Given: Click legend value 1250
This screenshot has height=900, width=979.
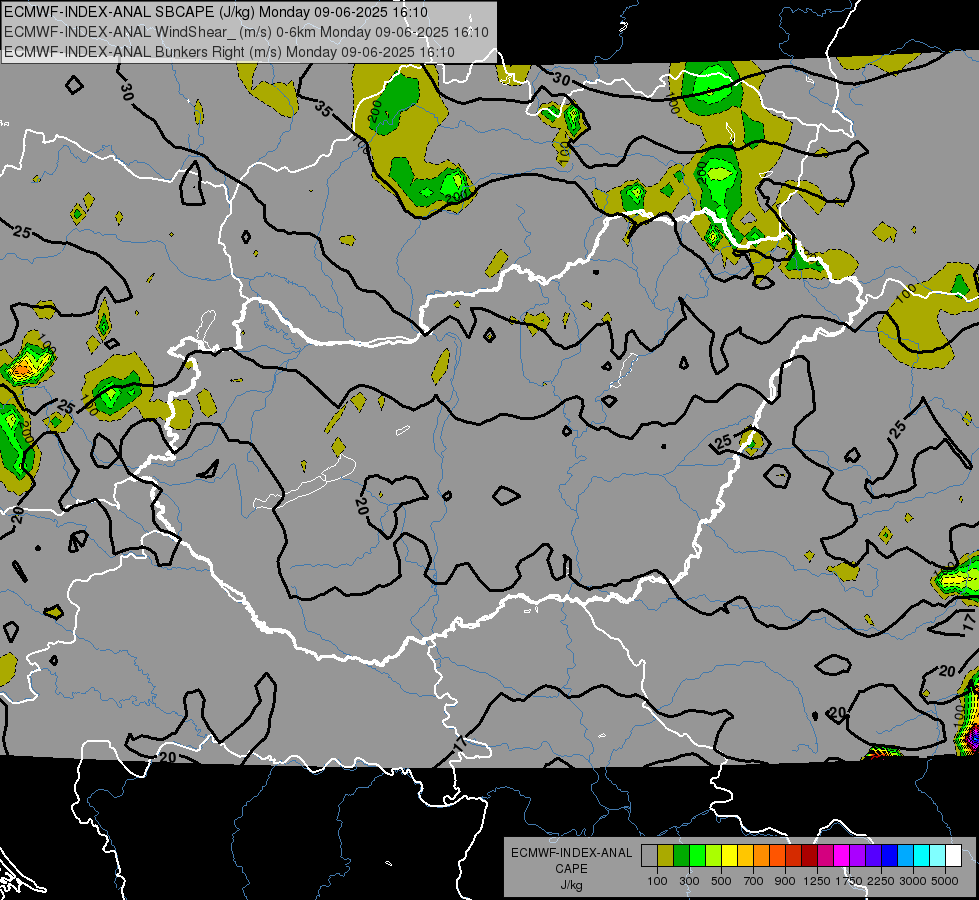Looking at the screenshot, I should 817,881.
